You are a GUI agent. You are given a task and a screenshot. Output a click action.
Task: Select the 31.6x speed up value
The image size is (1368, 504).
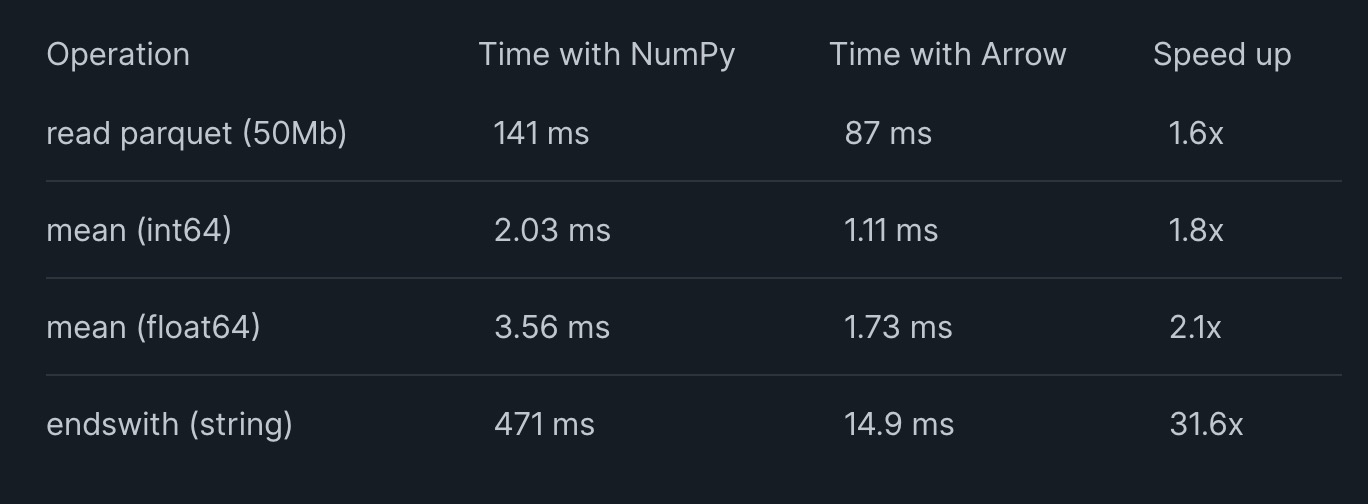1206,424
